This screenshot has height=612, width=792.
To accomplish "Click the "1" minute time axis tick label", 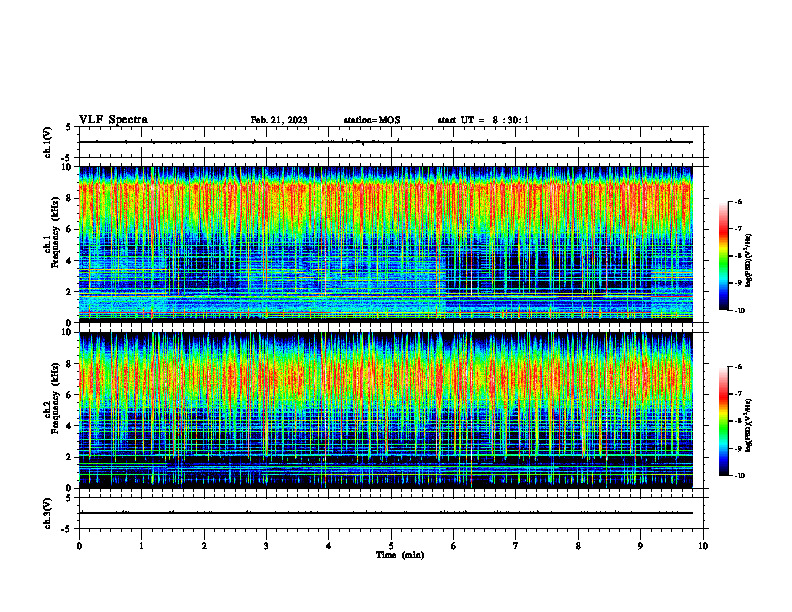I will 141,546.
